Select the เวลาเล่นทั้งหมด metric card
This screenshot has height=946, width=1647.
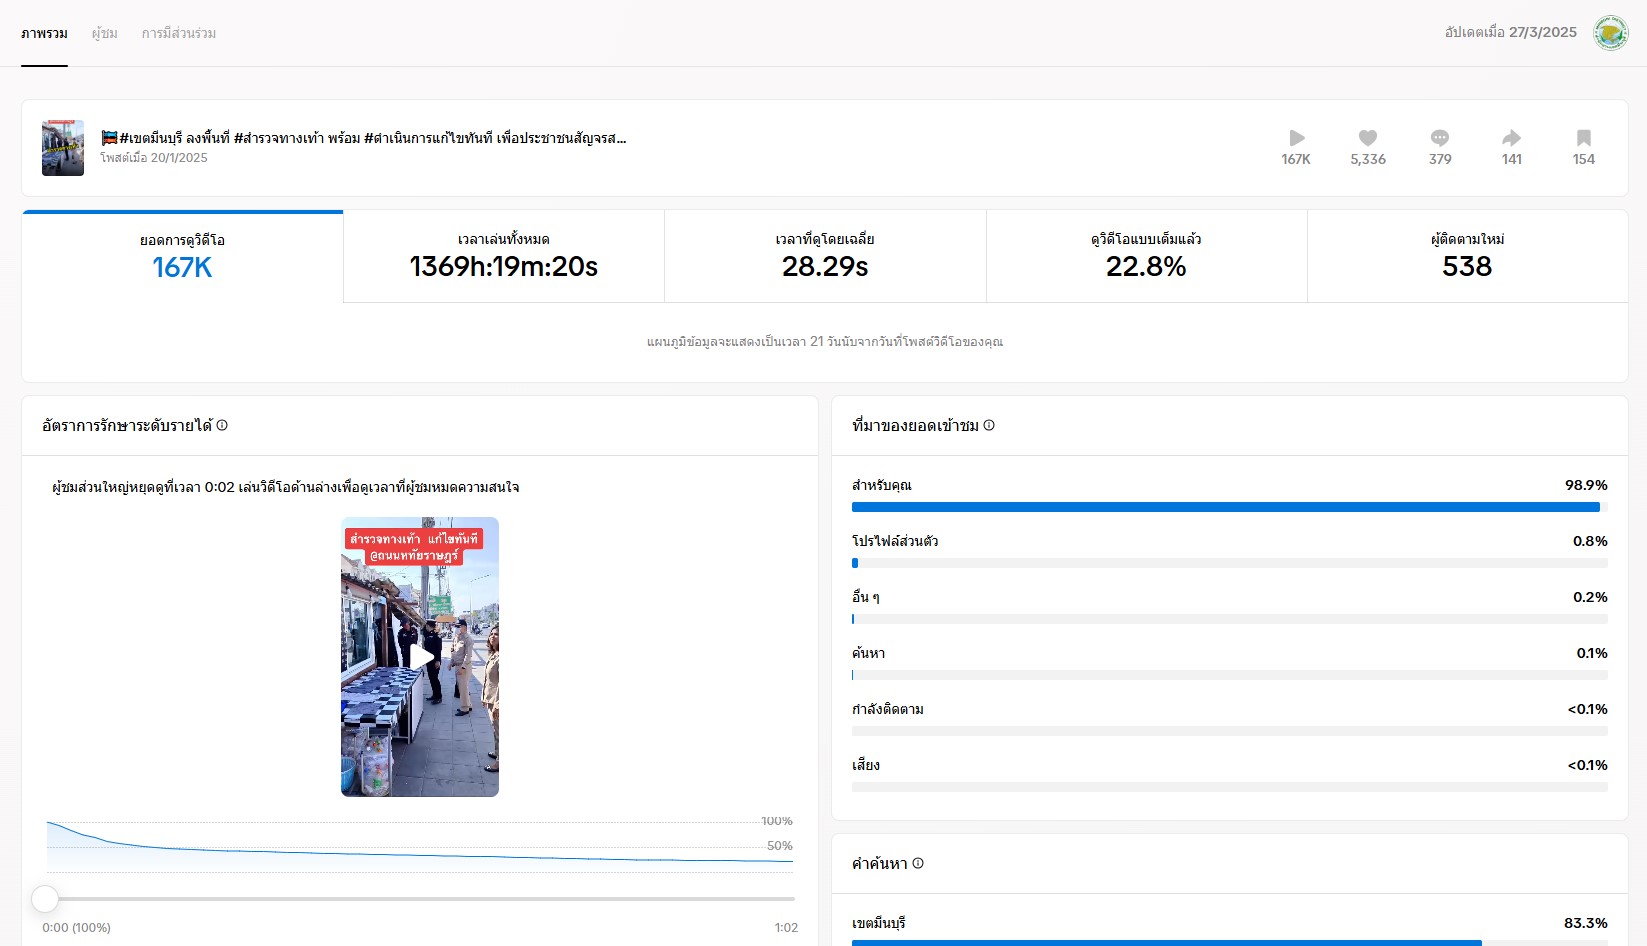[503, 256]
